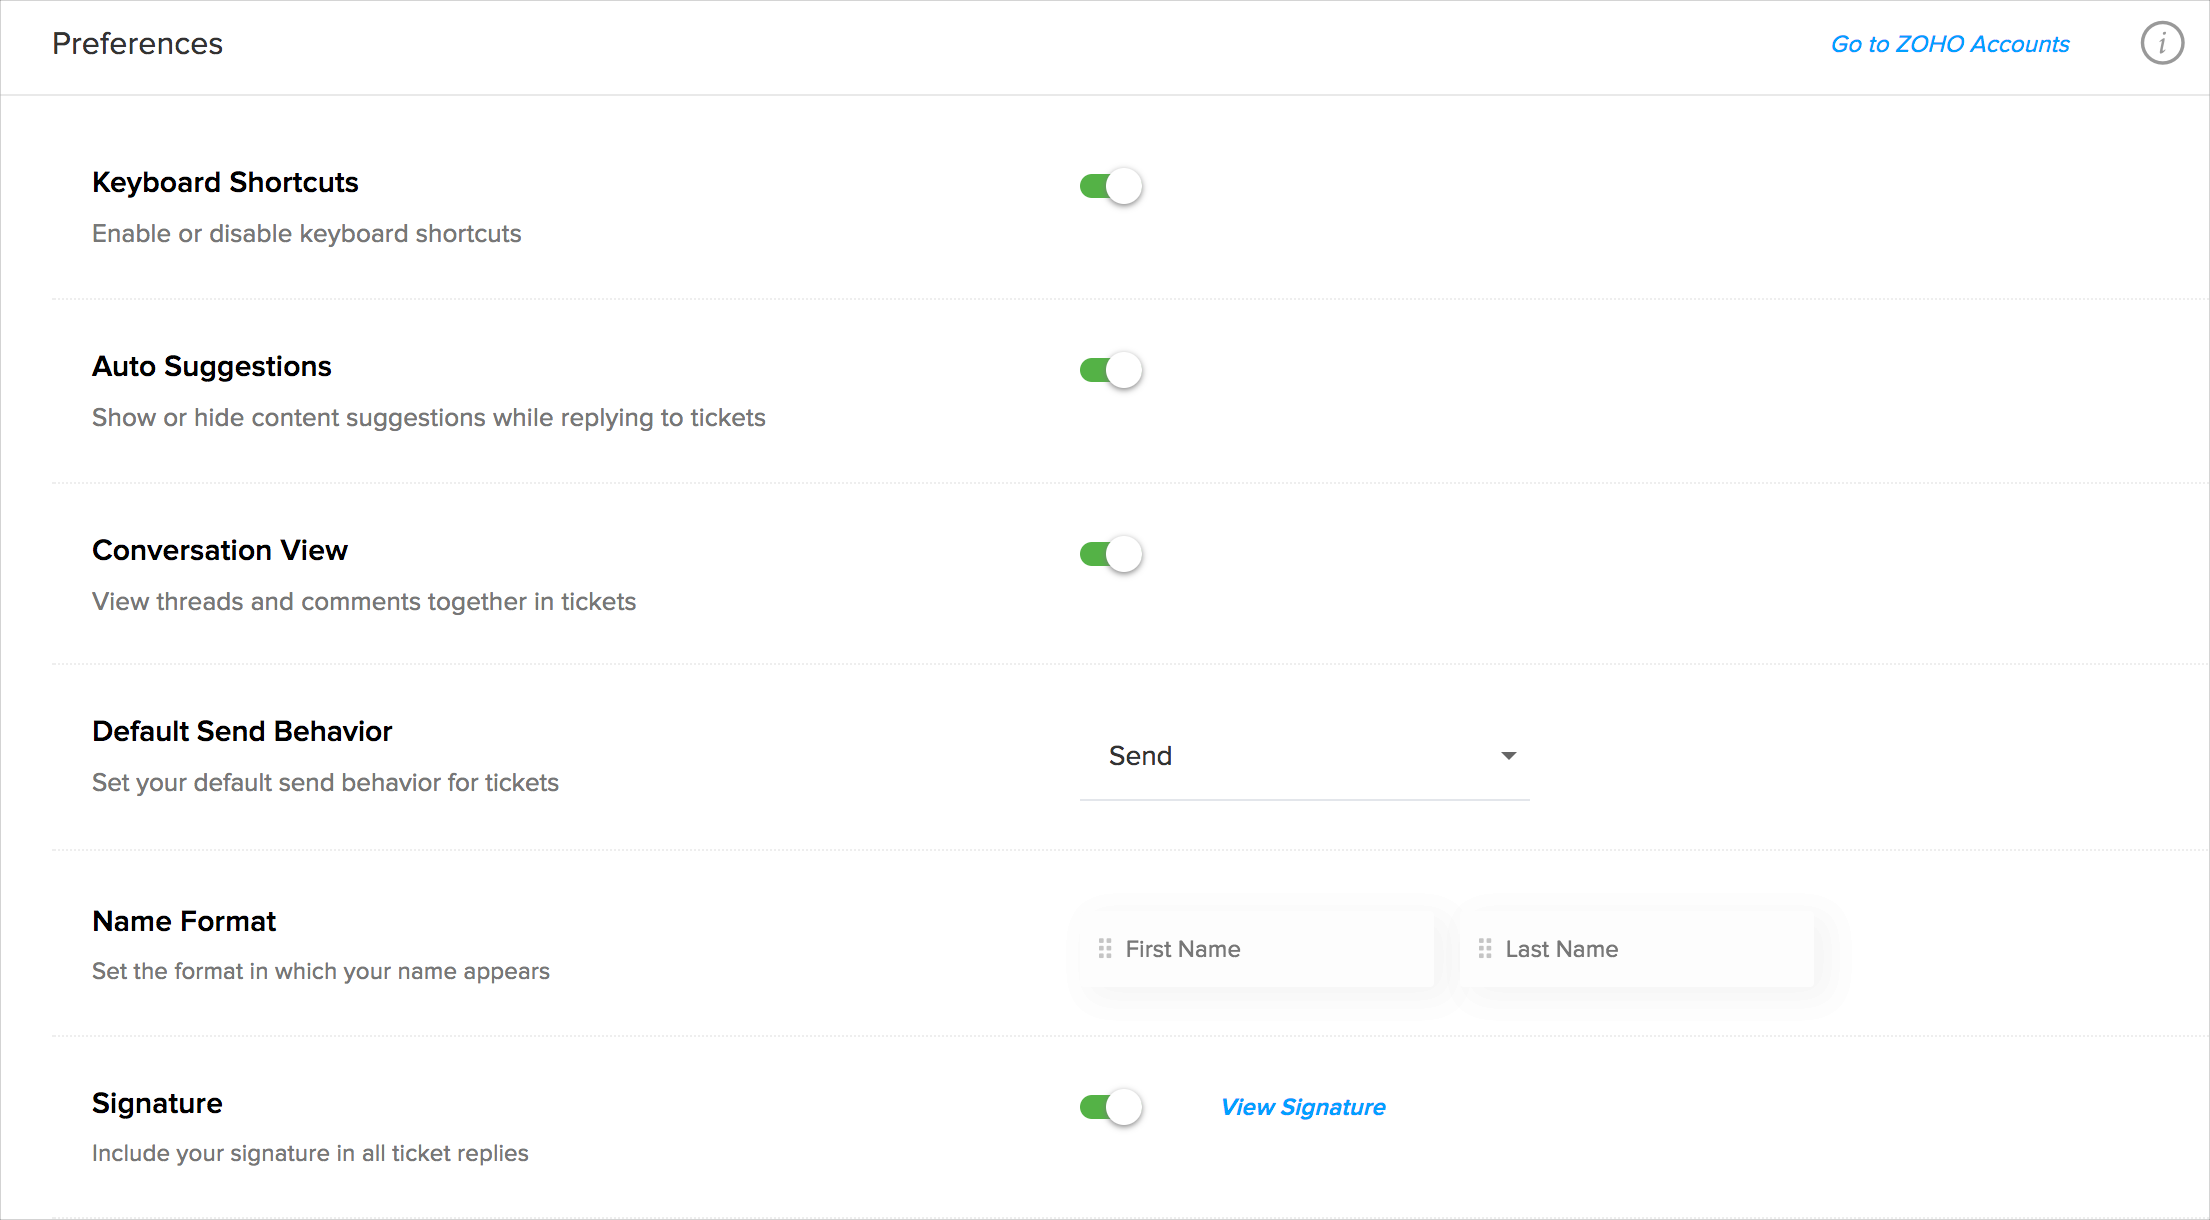Click the Keyboard Shortcuts heading
This screenshot has height=1220, width=2210.
[x=225, y=182]
